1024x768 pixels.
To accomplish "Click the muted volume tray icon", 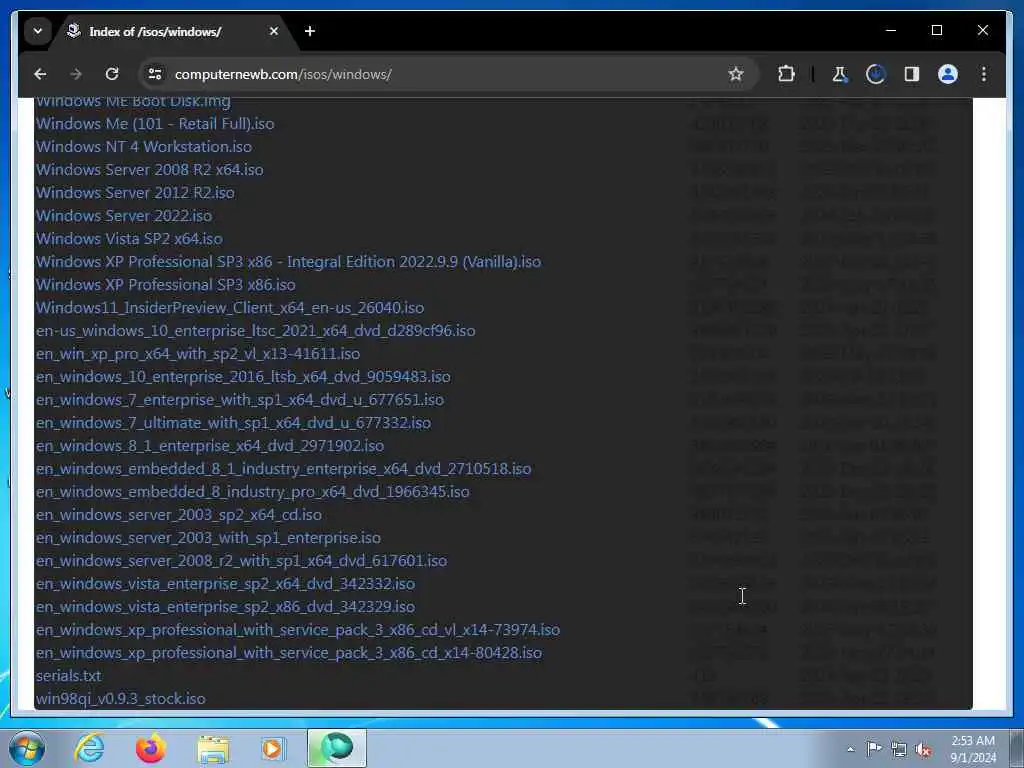I will (x=923, y=749).
